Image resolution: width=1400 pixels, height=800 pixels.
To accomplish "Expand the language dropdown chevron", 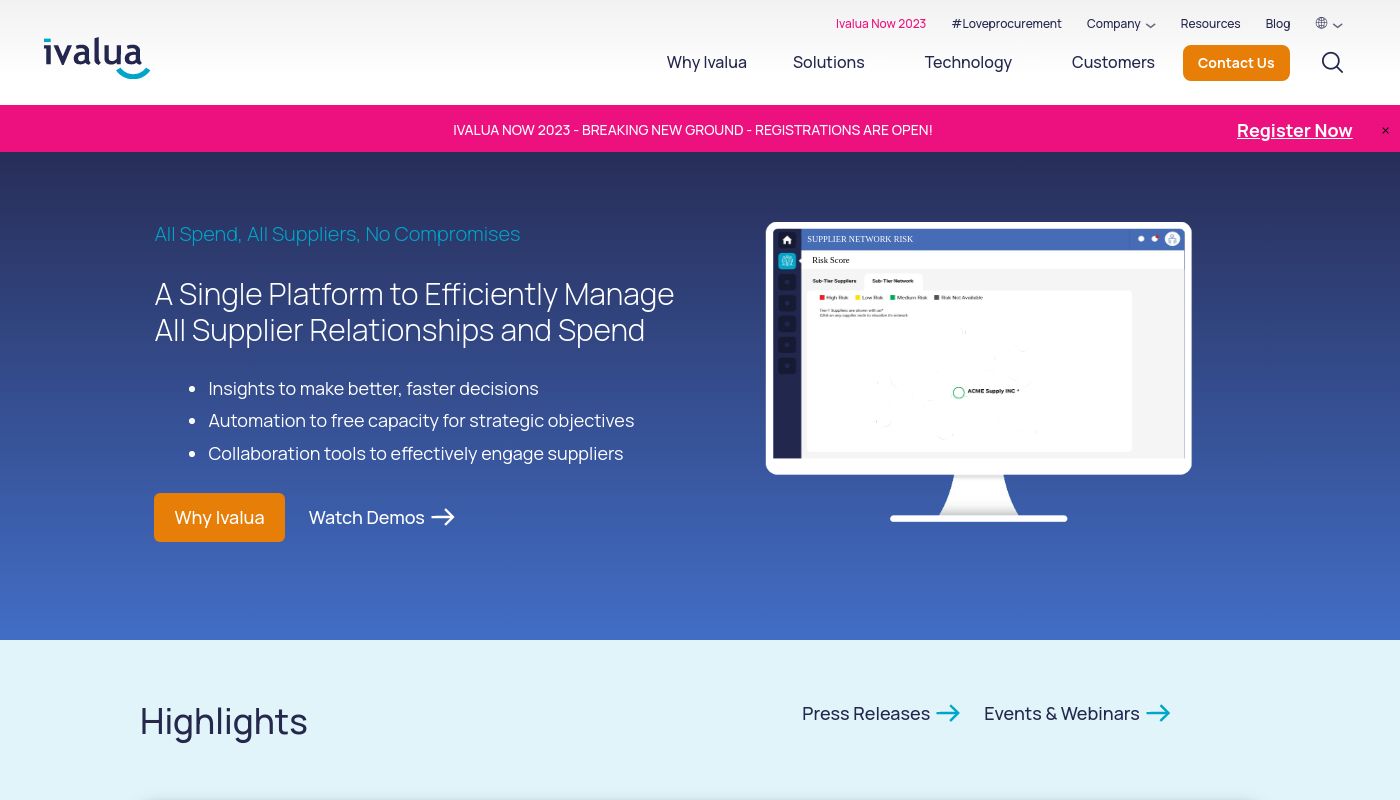I will (x=1338, y=25).
